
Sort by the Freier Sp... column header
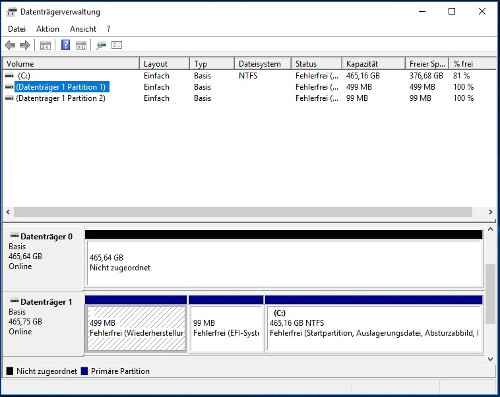click(427, 64)
